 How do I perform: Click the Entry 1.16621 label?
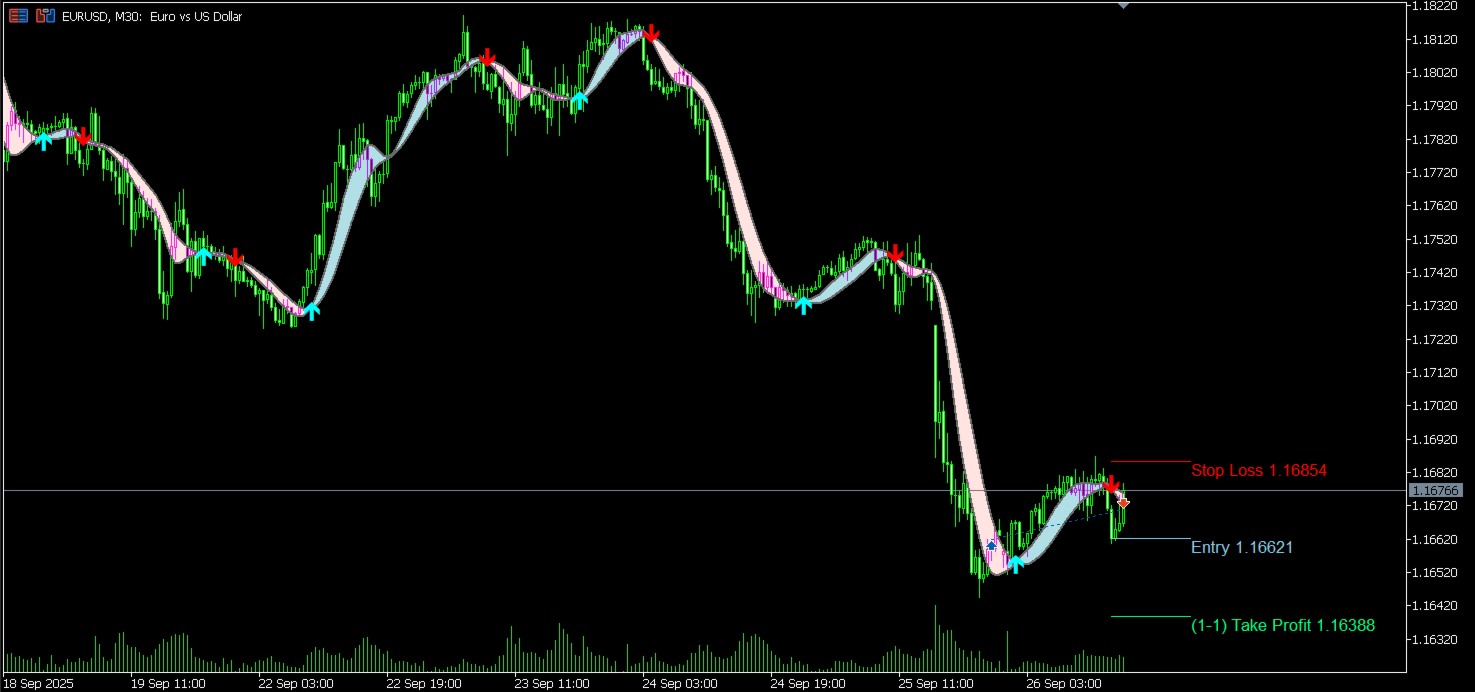(1242, 547)
